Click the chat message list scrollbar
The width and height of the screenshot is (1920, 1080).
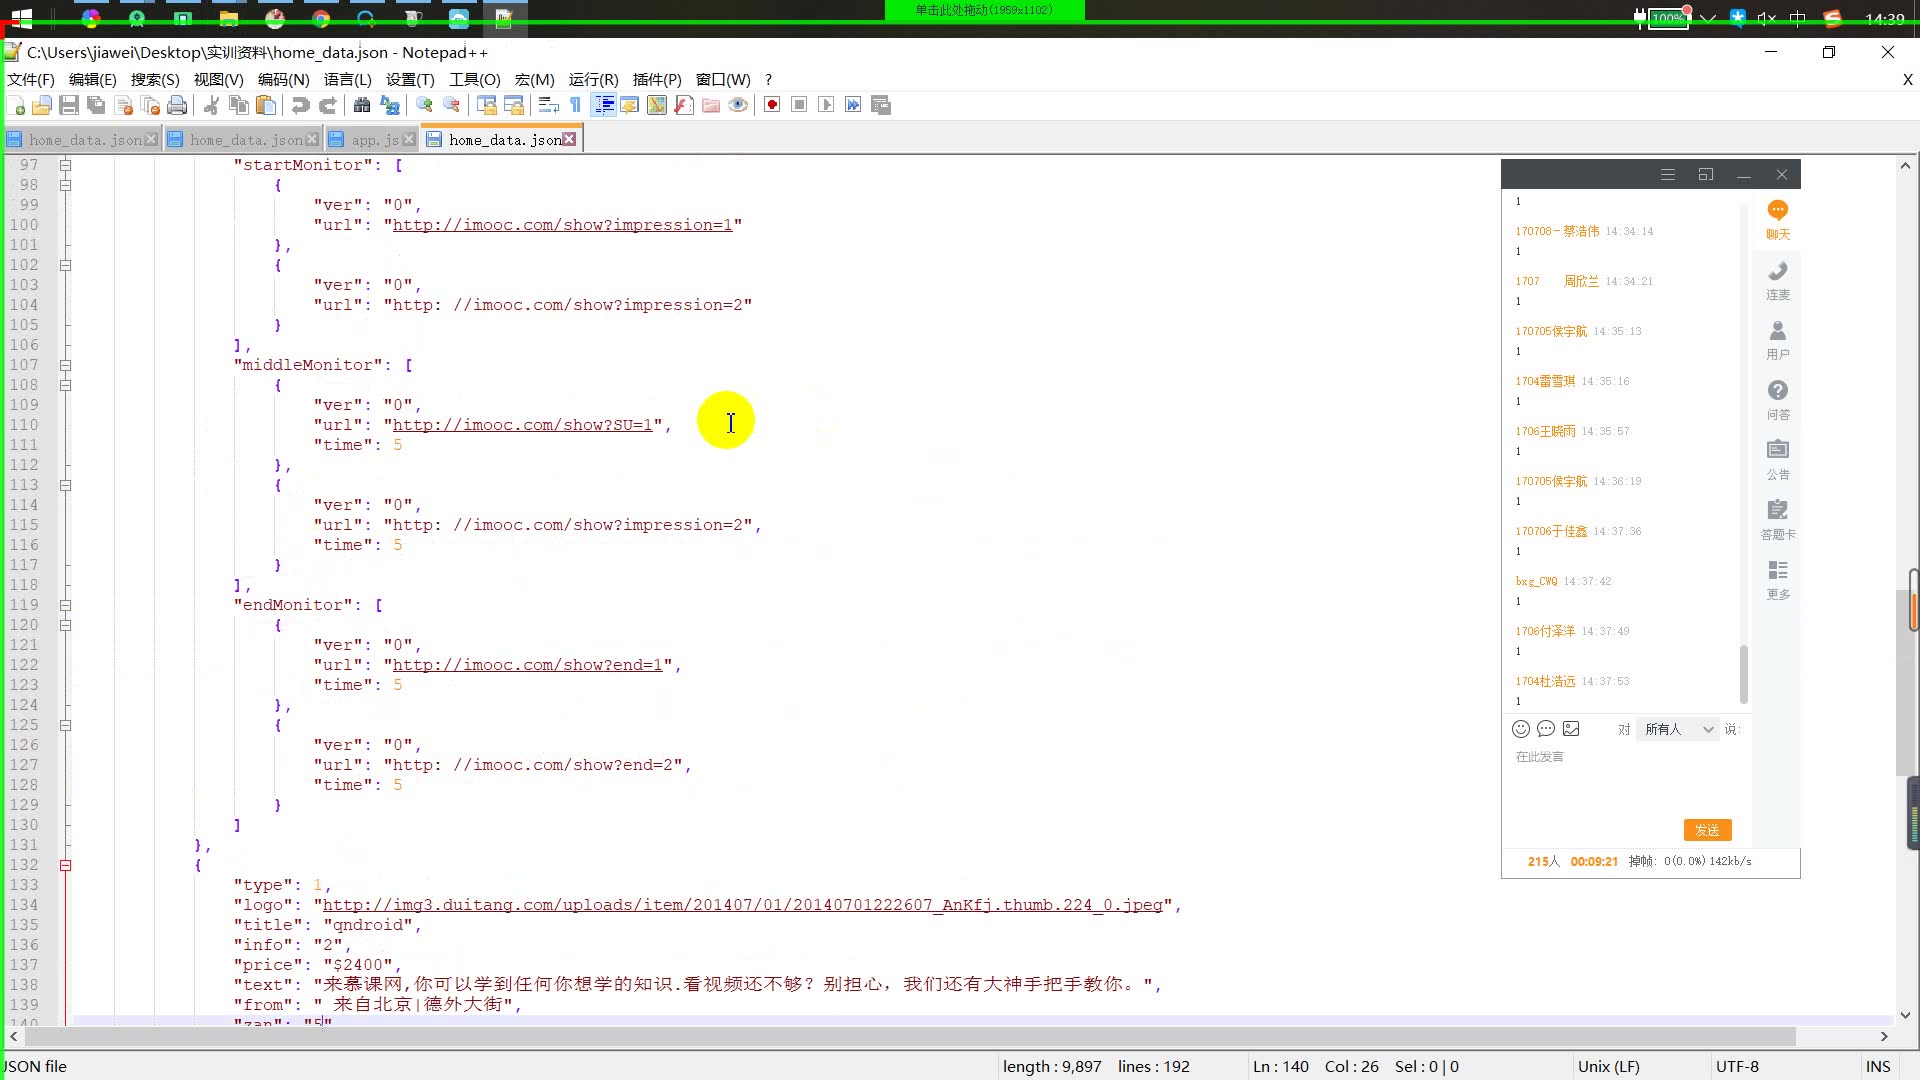(1743, 674)
